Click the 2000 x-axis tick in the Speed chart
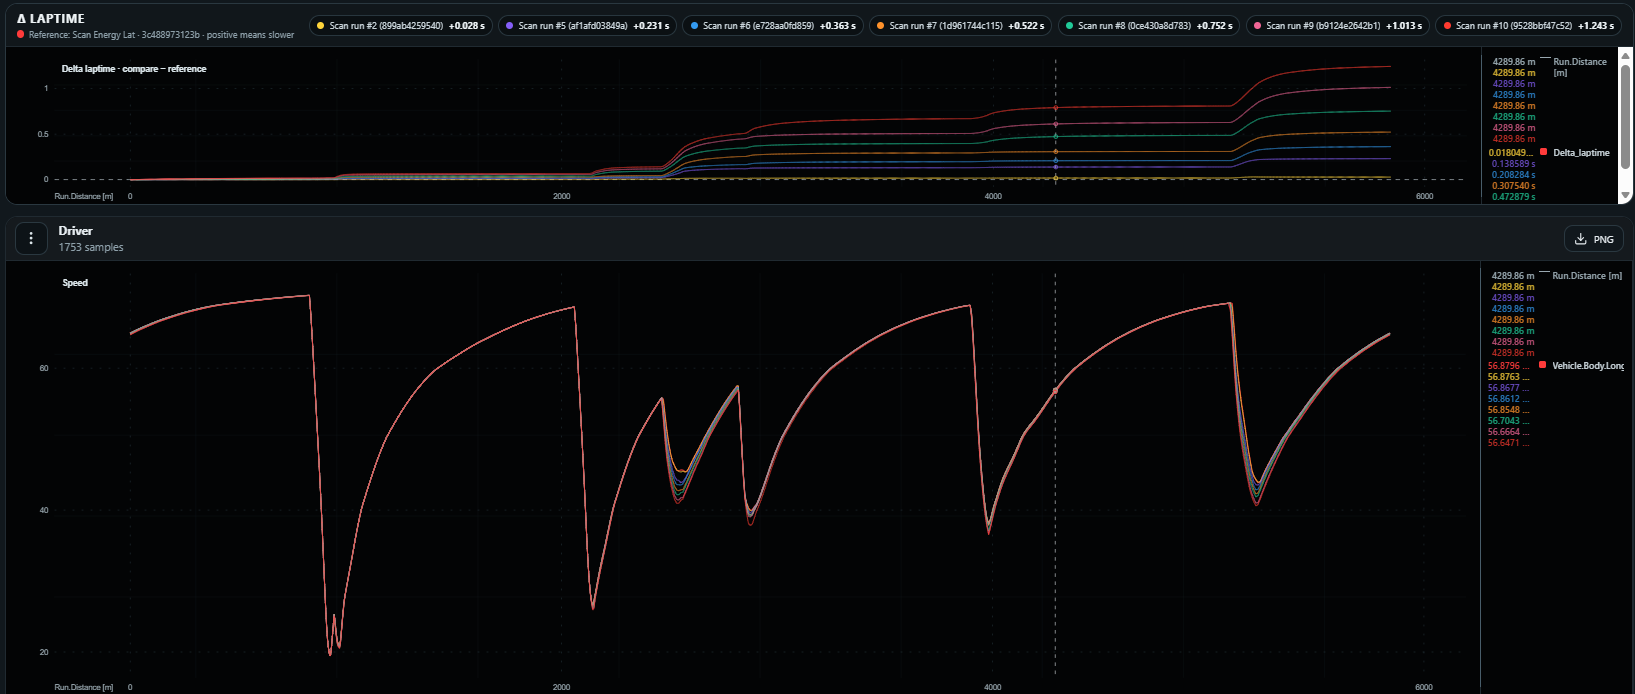Screen dimensions: 1635x694 562,687
